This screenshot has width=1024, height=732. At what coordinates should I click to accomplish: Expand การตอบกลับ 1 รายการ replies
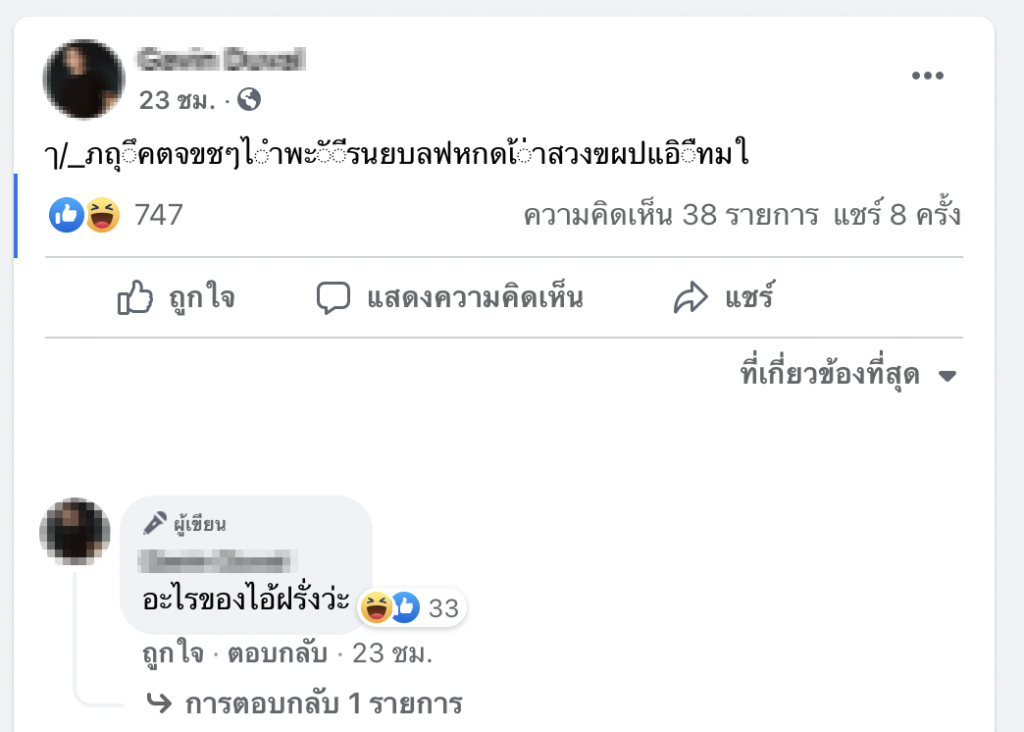click(x=322, y=704)
